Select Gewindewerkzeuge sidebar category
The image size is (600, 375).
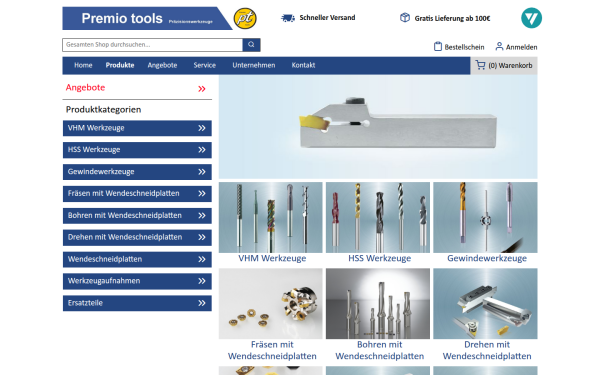pos(137,172)
